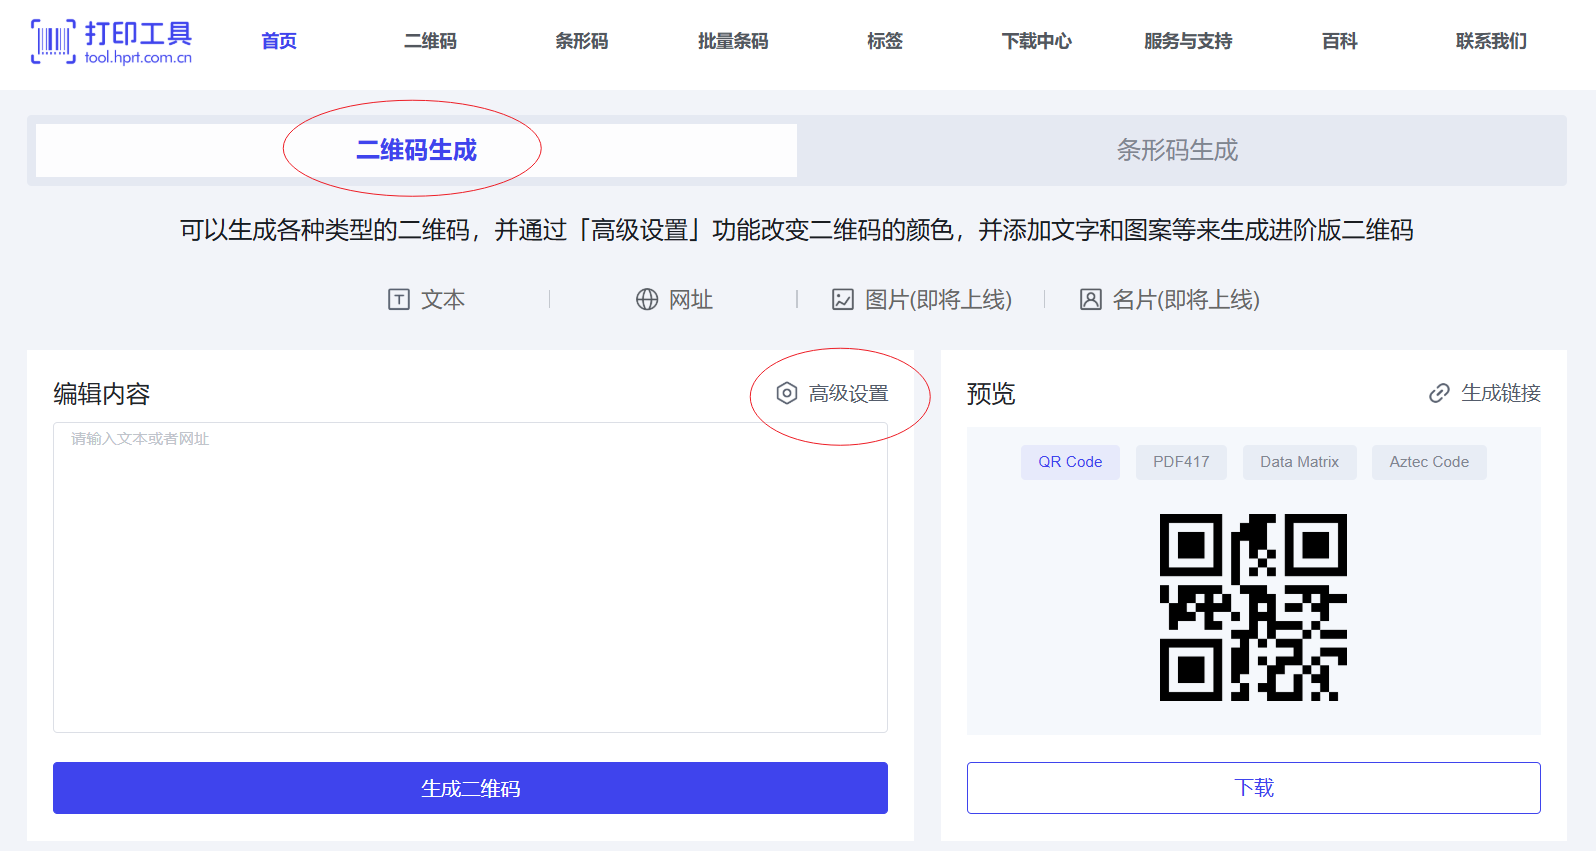Image resolution: width=1596 pixels, height=851 pixels.
Task: Open the 二维码 navigation menu
Action: pyautogui.click(x=430, y=41)
